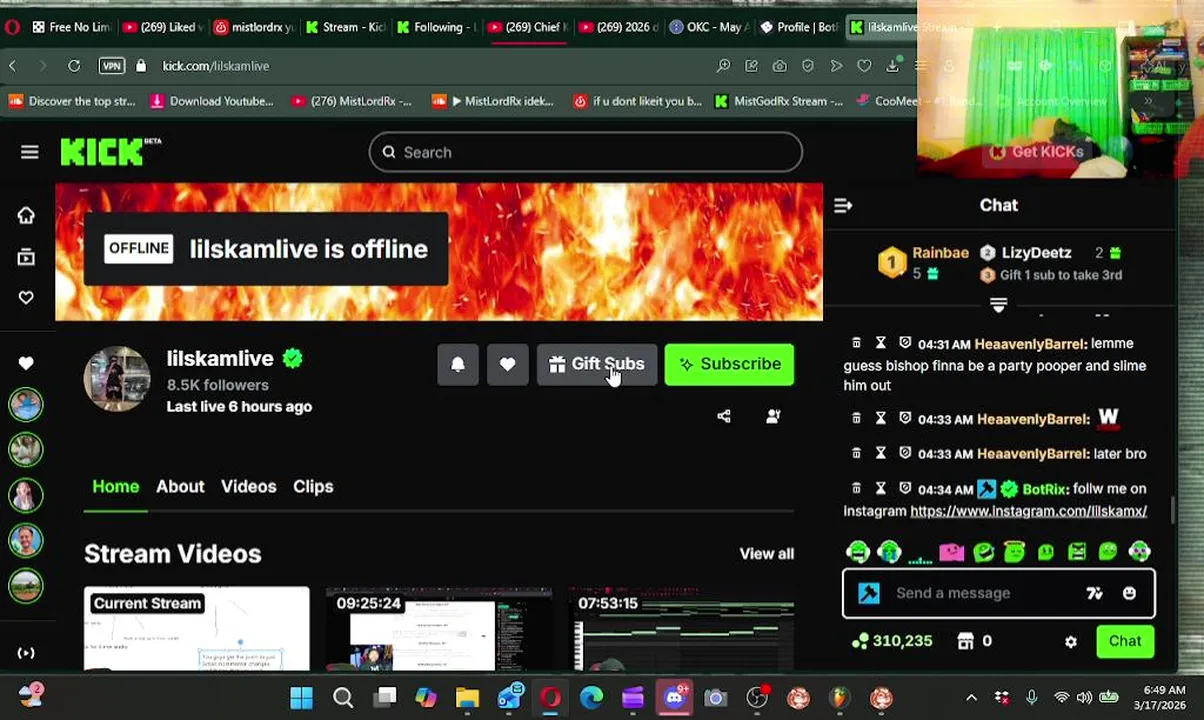Timeout user on 04:31 AM message
The width and height of the screenshot is (1204, 720).
[x=881, y=343]
